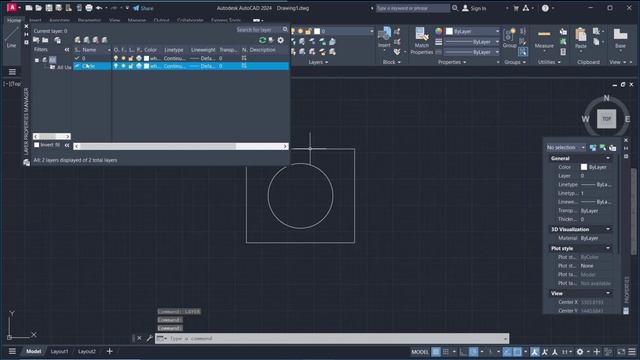
Task: Click the command line input field
Action: [333, 338]
